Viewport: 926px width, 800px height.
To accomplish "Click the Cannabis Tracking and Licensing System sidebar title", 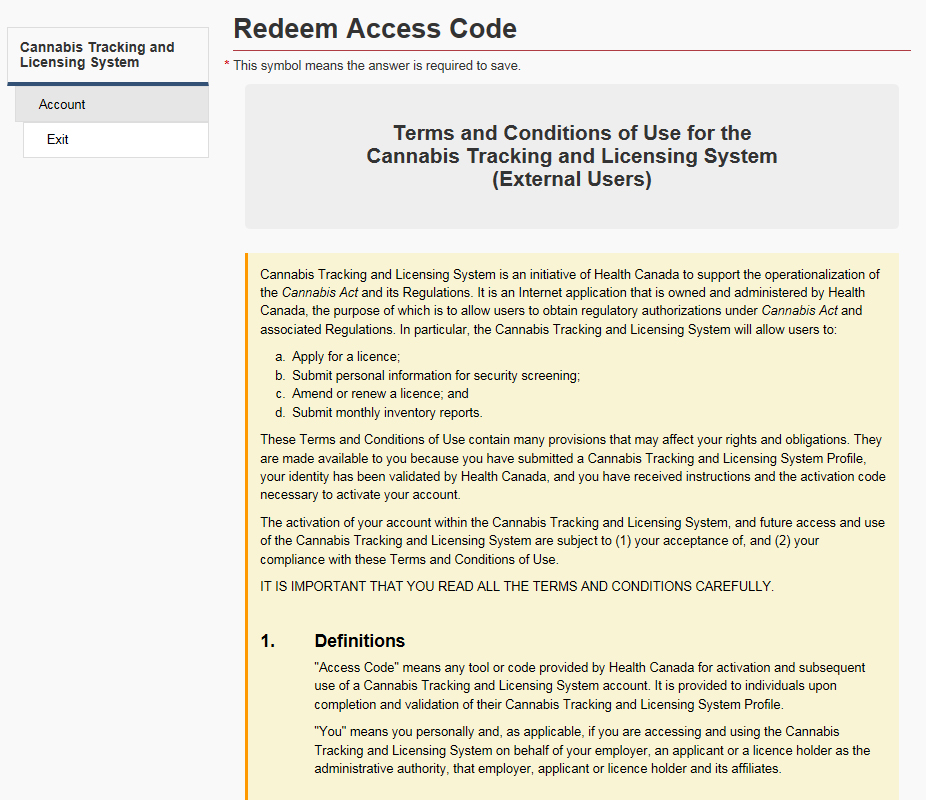I will [x=97, y=55].
